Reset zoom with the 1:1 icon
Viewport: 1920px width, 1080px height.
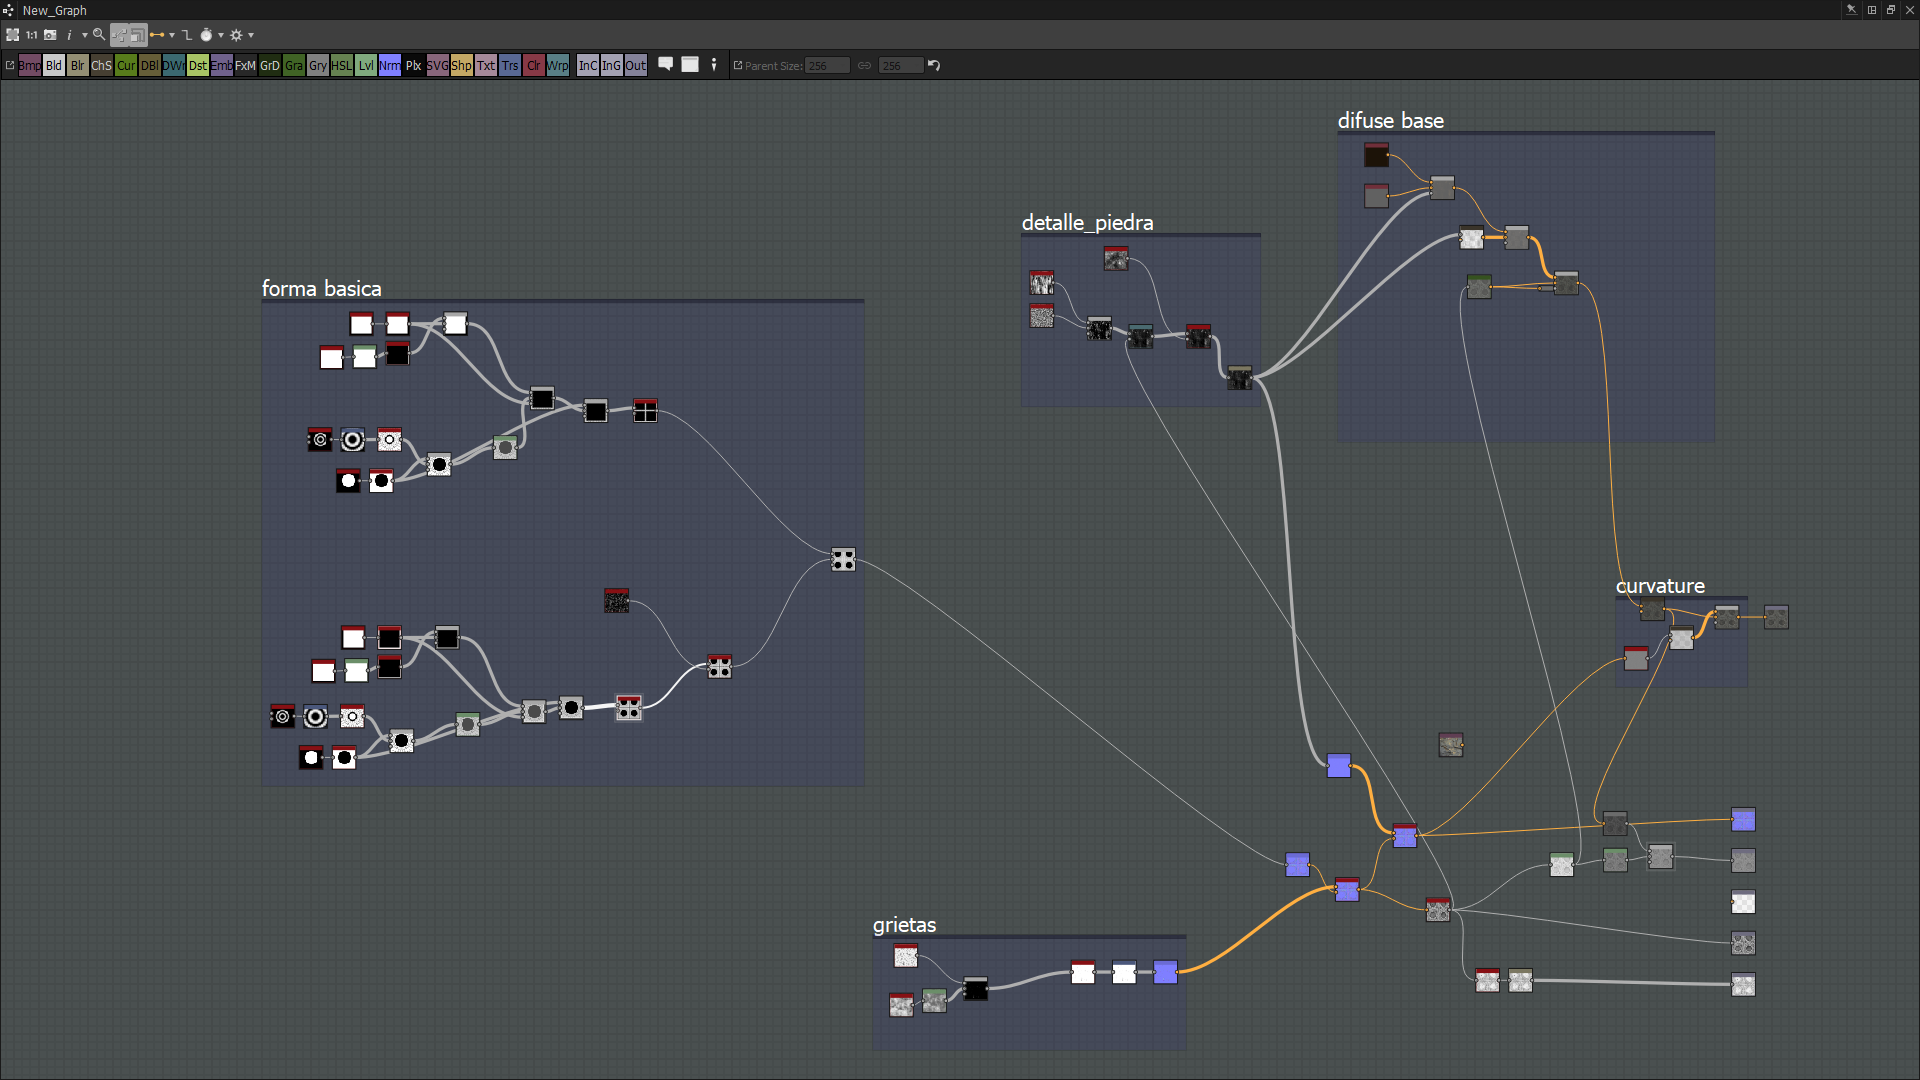pyautogui.click(x=32, y=35)
